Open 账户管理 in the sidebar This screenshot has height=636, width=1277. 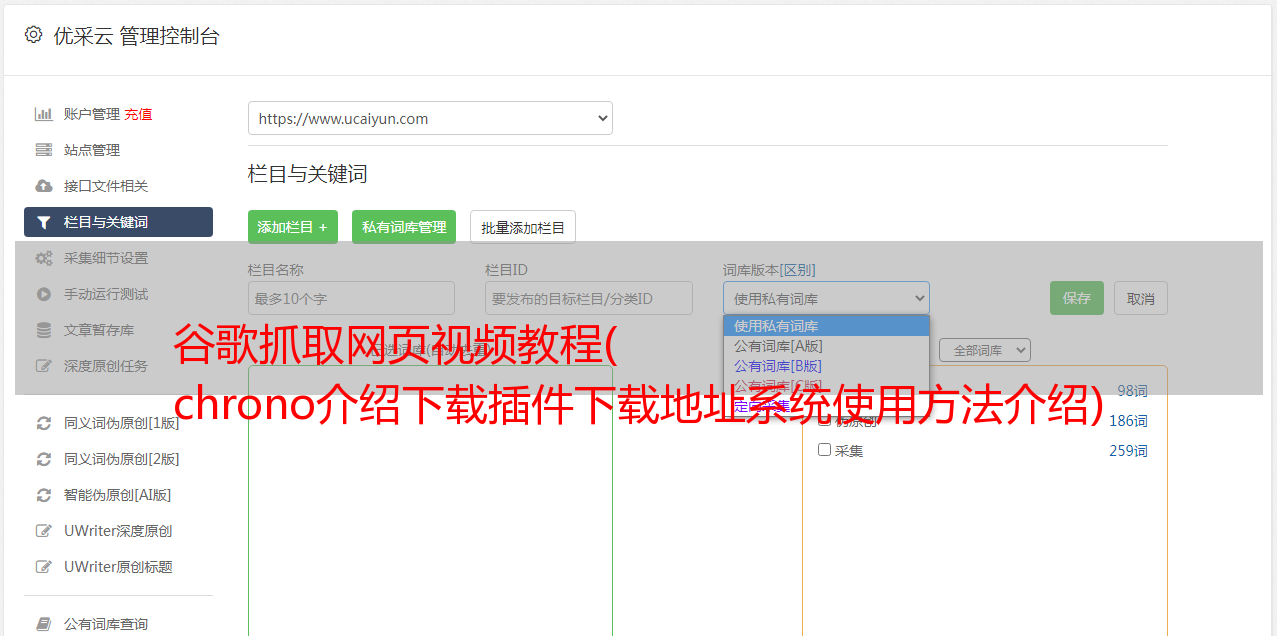(x=92, y=114)
